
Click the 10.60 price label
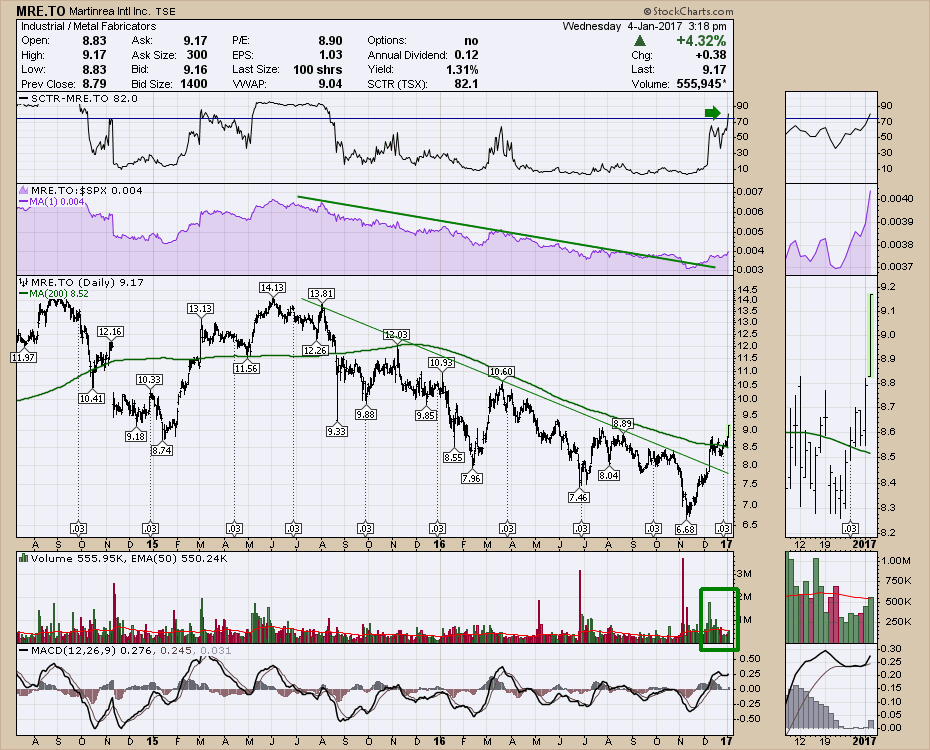tap(501, 372)
